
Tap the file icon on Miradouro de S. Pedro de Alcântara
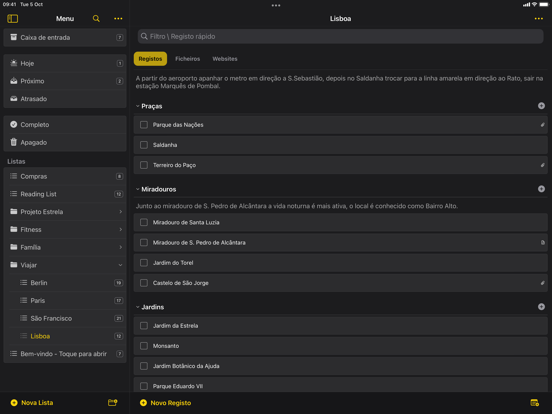[x=542, y=242]
